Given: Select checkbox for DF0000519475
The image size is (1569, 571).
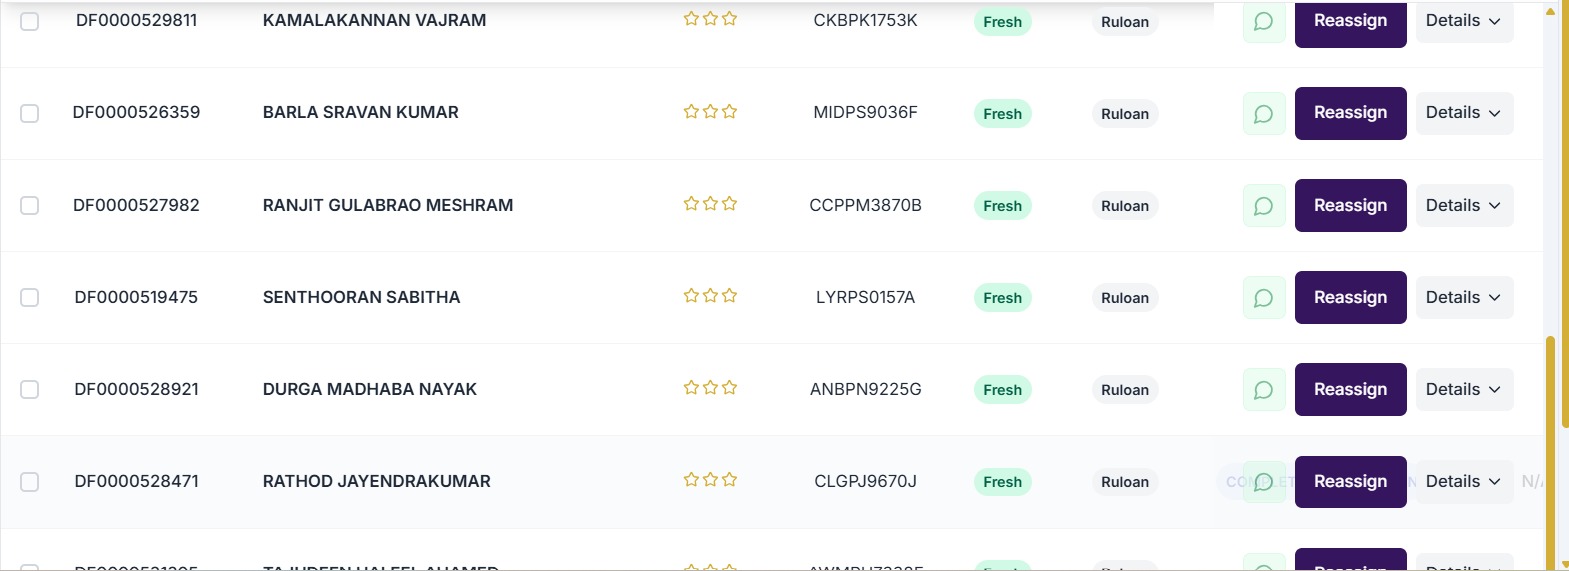Looking at the screenshot, I should [x=30, y=297].
